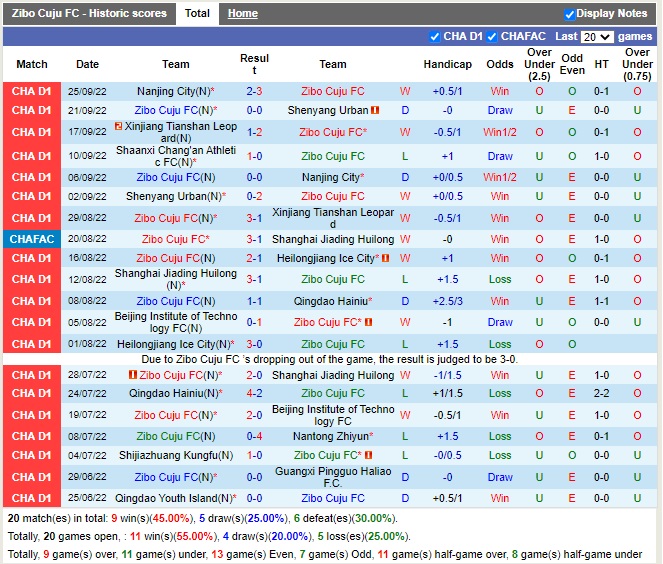Image resolution: width=663 pixels, height=564 pixels.
Task: Open the Guangxi Pingguo Haliao F.C. link
Action: [333, 477]
